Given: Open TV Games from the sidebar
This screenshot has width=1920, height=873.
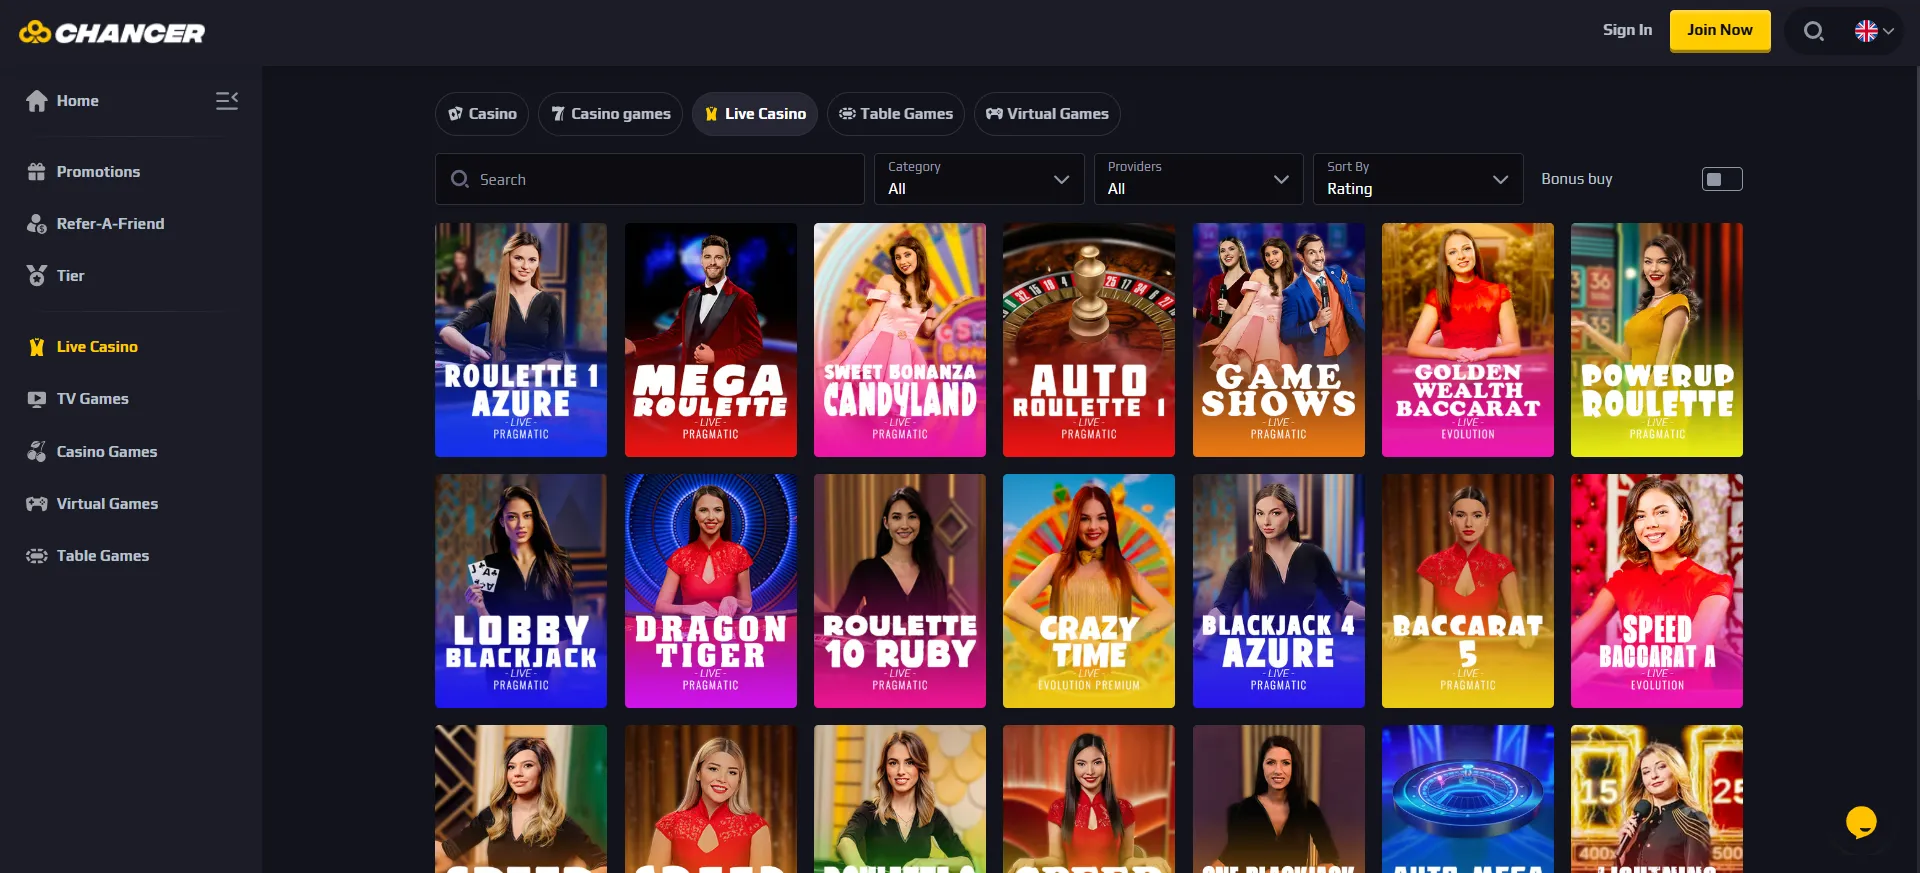Looking at the screenshot, I should (92, 399).
